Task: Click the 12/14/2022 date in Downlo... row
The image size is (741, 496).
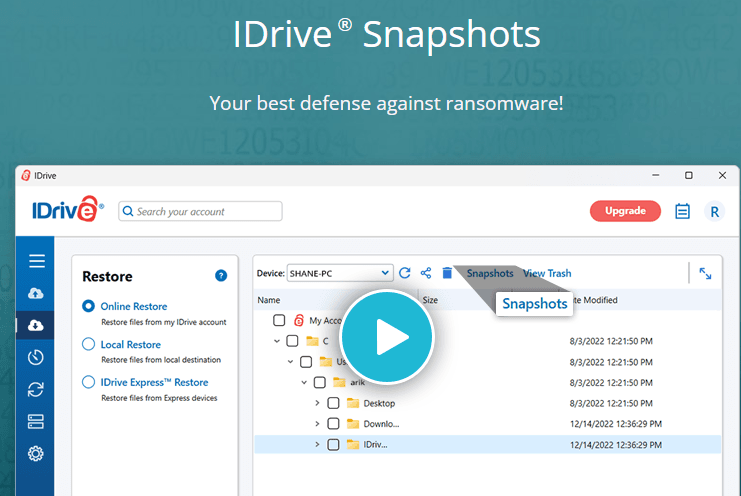Action: [616, 424]
